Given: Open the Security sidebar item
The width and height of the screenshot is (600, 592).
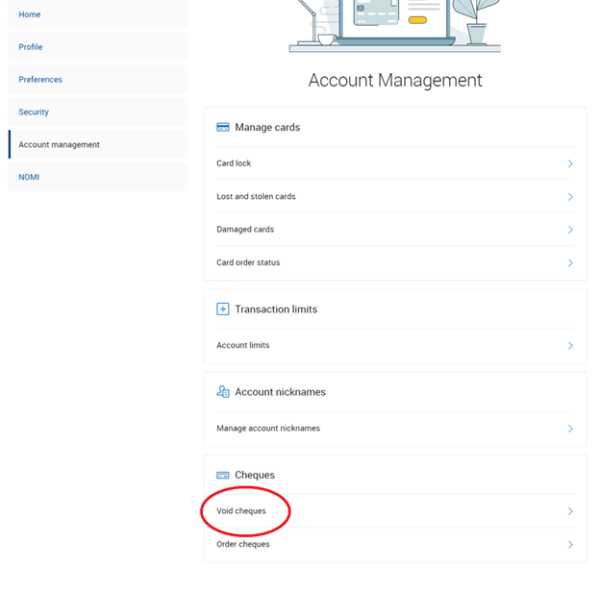Looking at the screenshot, I should (x=34, y=112).
